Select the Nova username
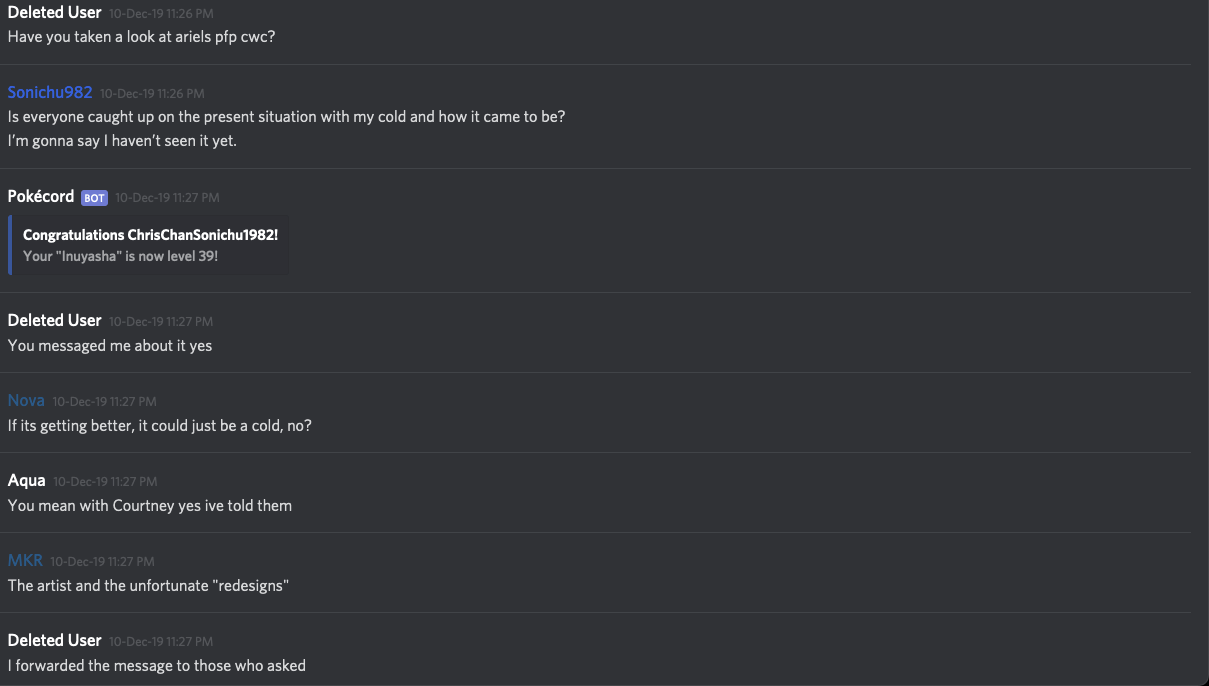This screenshot has width=1209, height=686. click(x=26, y=400)
